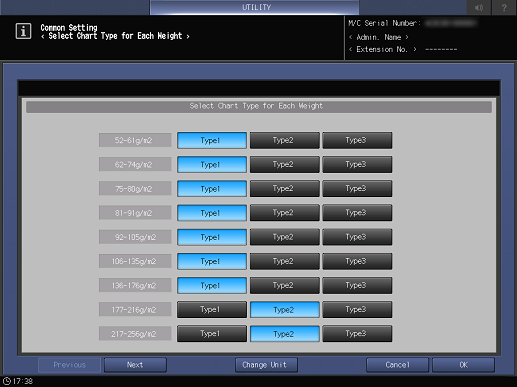Image resolution: width=517 pixels, height=387 pixels.
Task: Click the 92-105g/m2 weight label
Action: (x=135, y=237)
